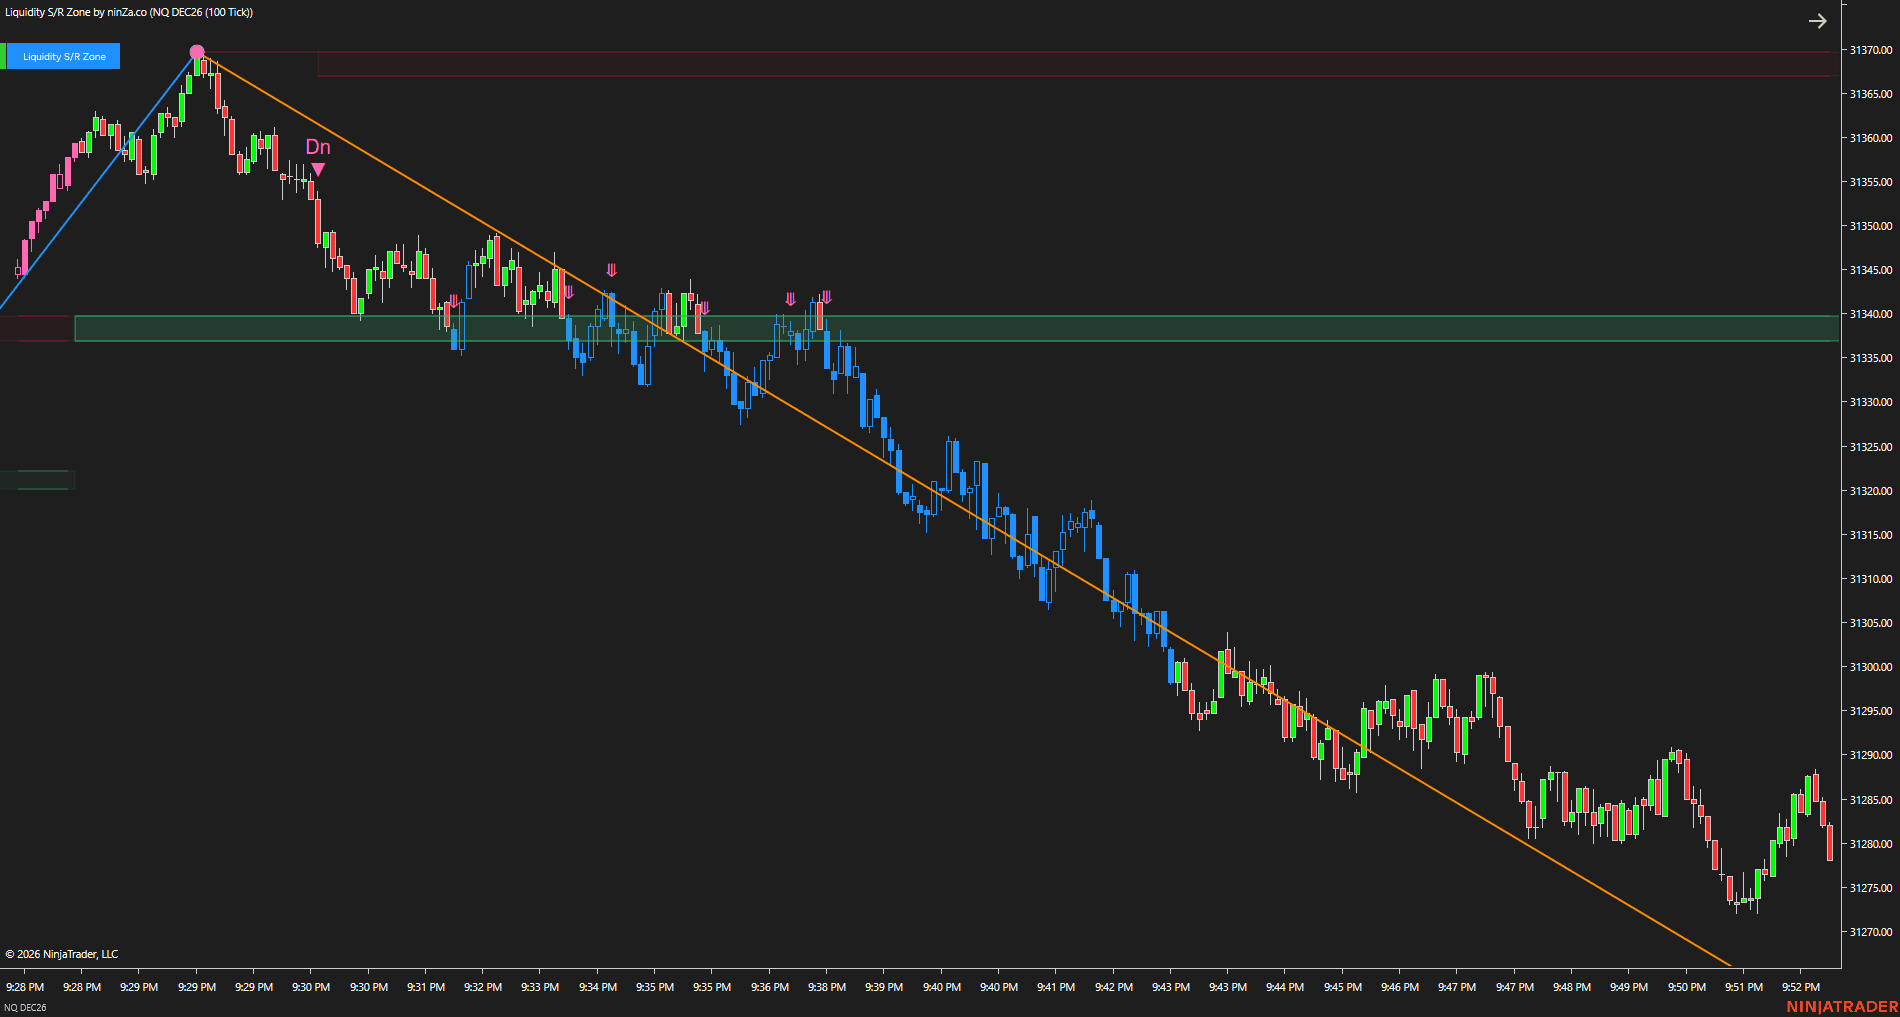Click the 31285.00 price label
The width and height of the screenshot is (1900, 1017).
tap(1870, 800)
